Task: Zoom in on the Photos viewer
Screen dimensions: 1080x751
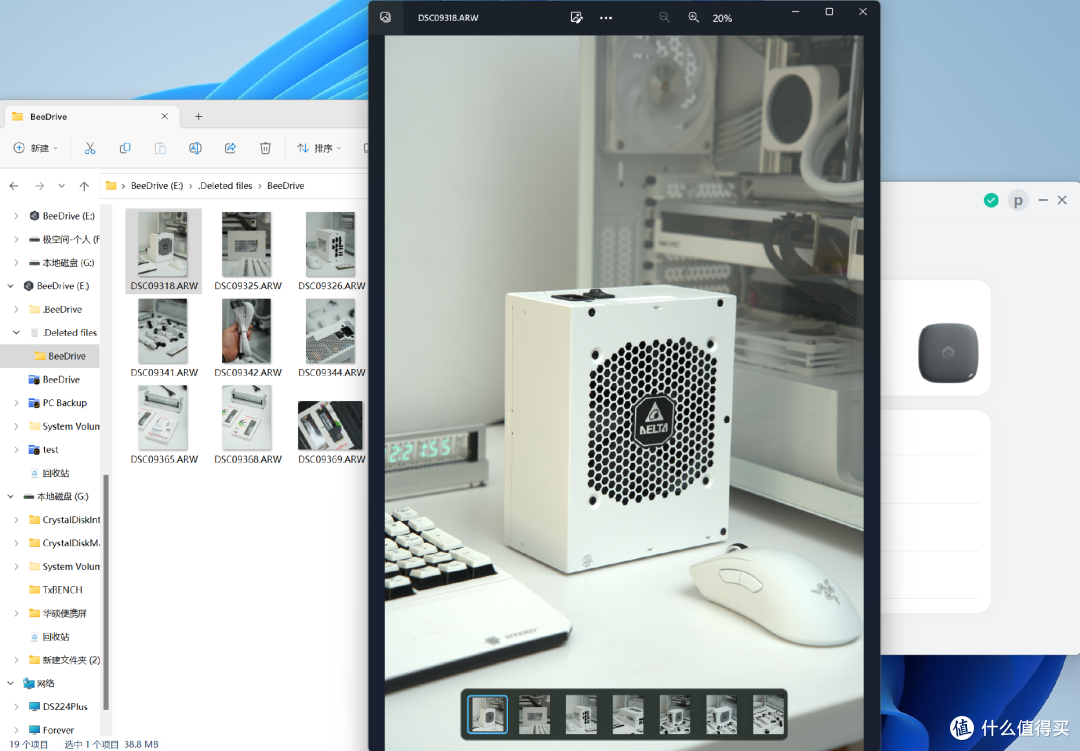Action: (694, 17)
